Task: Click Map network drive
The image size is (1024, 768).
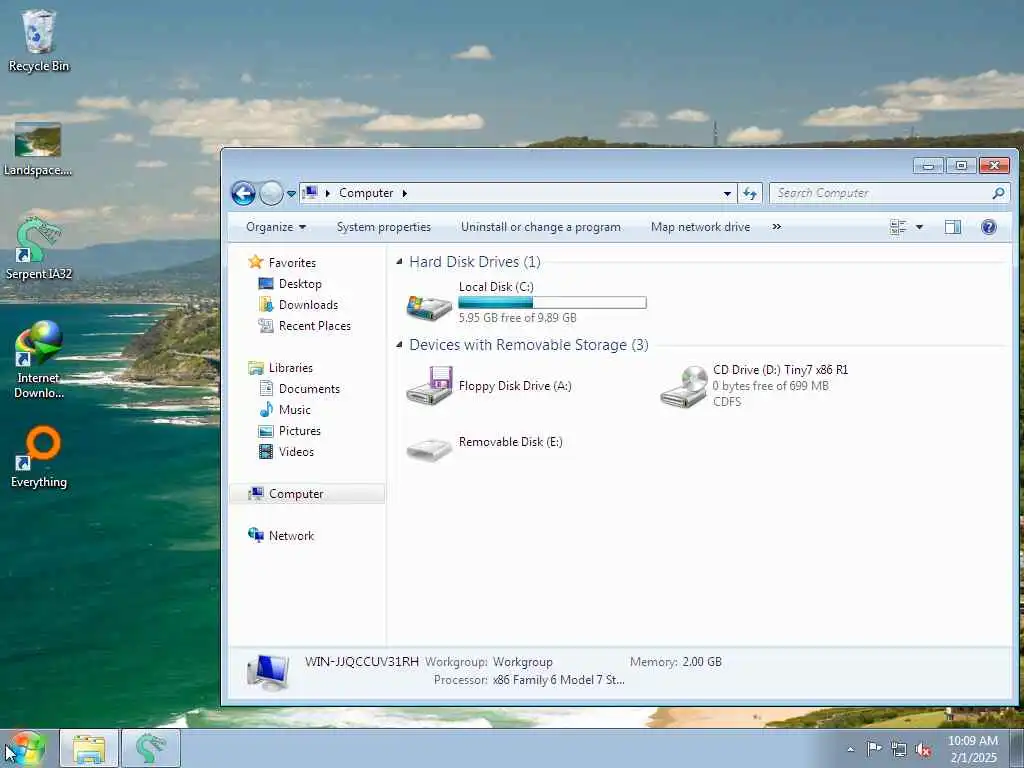Action: point(700,227)
